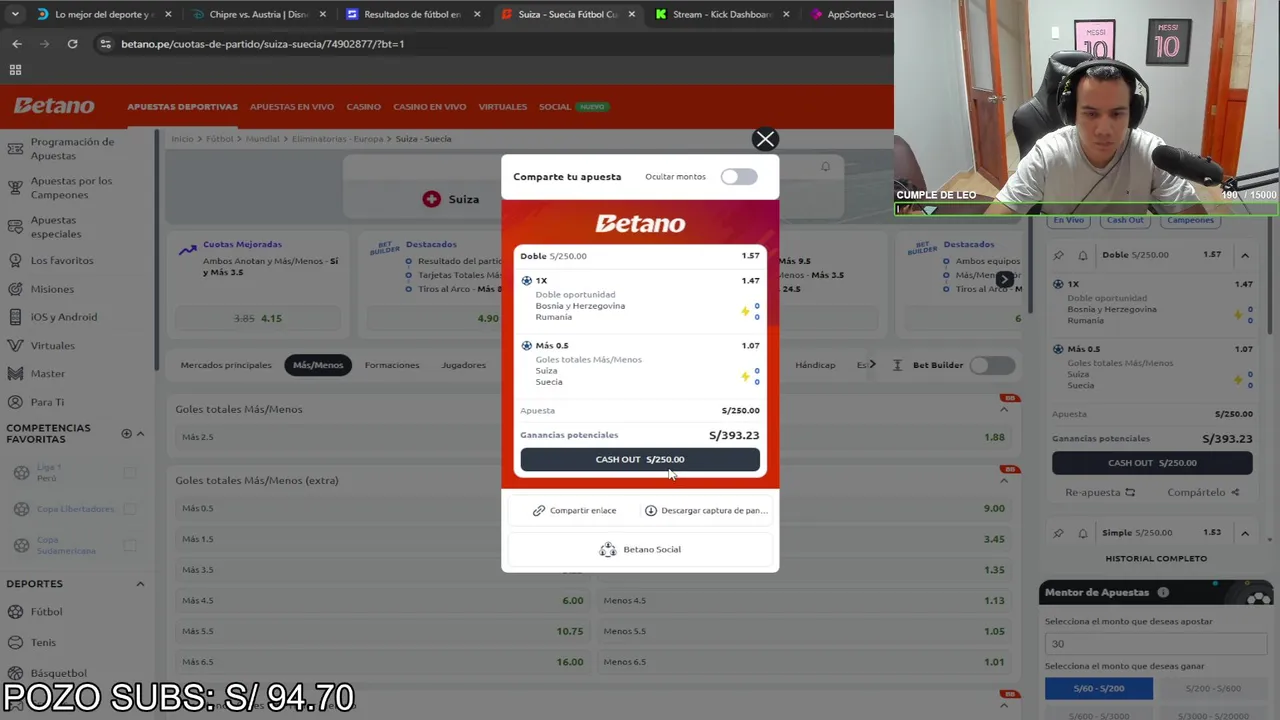The image size is (1280, 720).
Task: Click Descargar captura de pantalla download icon
Action: coord(651,510)
